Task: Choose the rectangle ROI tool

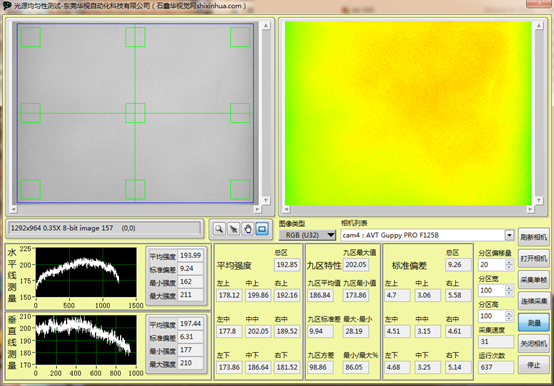Action: (262, 229)
